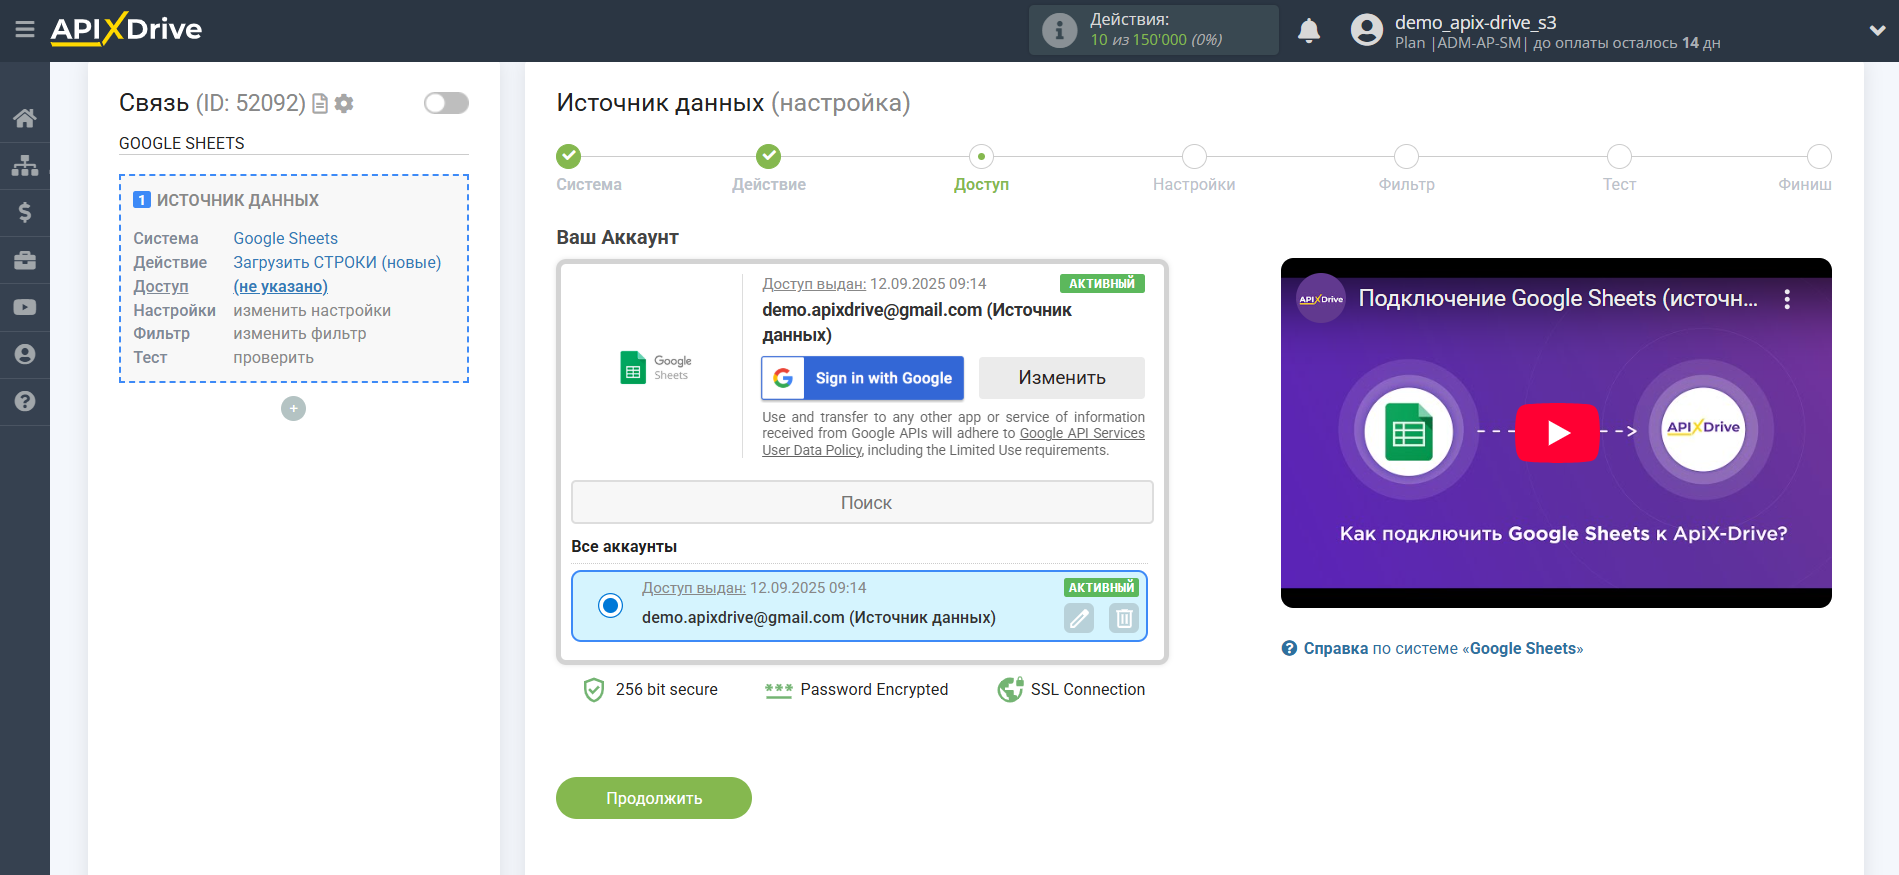Click проверить test text
Viewport: 1899px width, 875px height.
[x=273, y=357]
